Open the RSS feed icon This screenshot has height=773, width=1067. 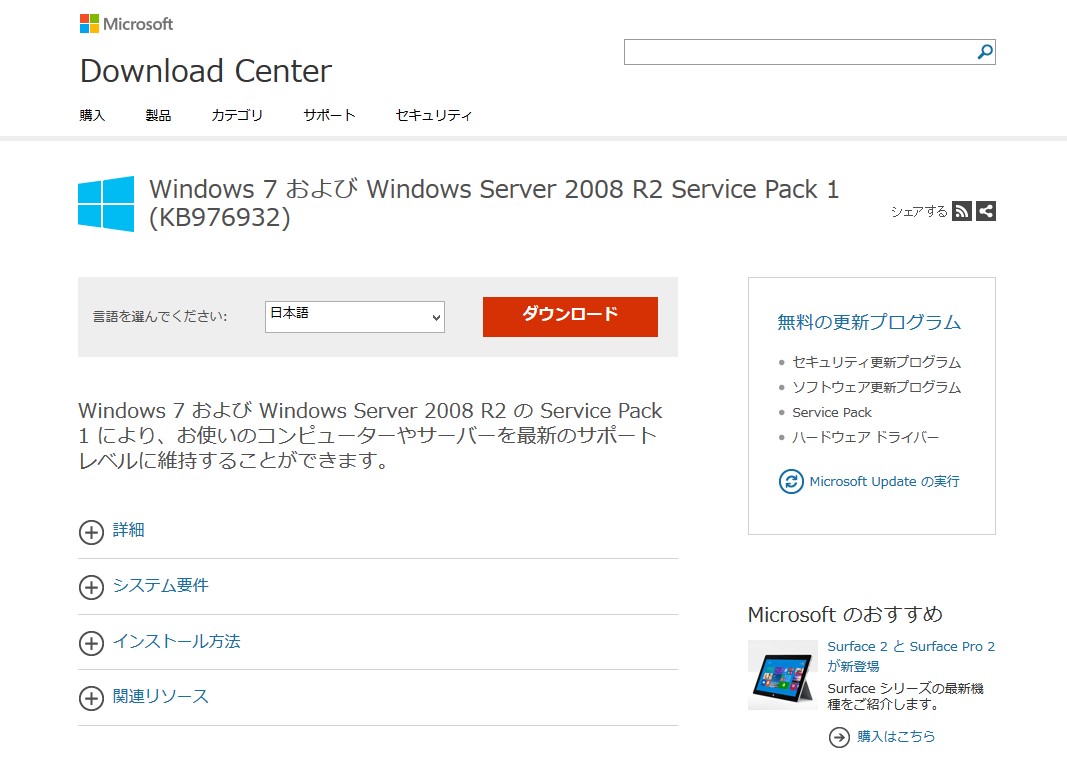961,211
